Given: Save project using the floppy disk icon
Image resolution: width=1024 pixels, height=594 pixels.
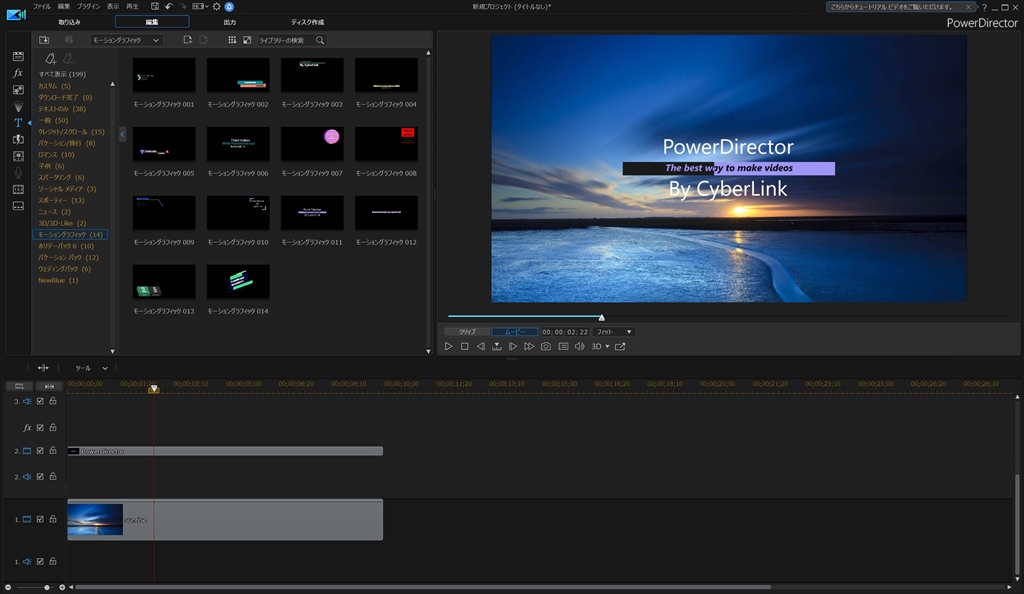Looking at the screenshot, I should (155, 7).
